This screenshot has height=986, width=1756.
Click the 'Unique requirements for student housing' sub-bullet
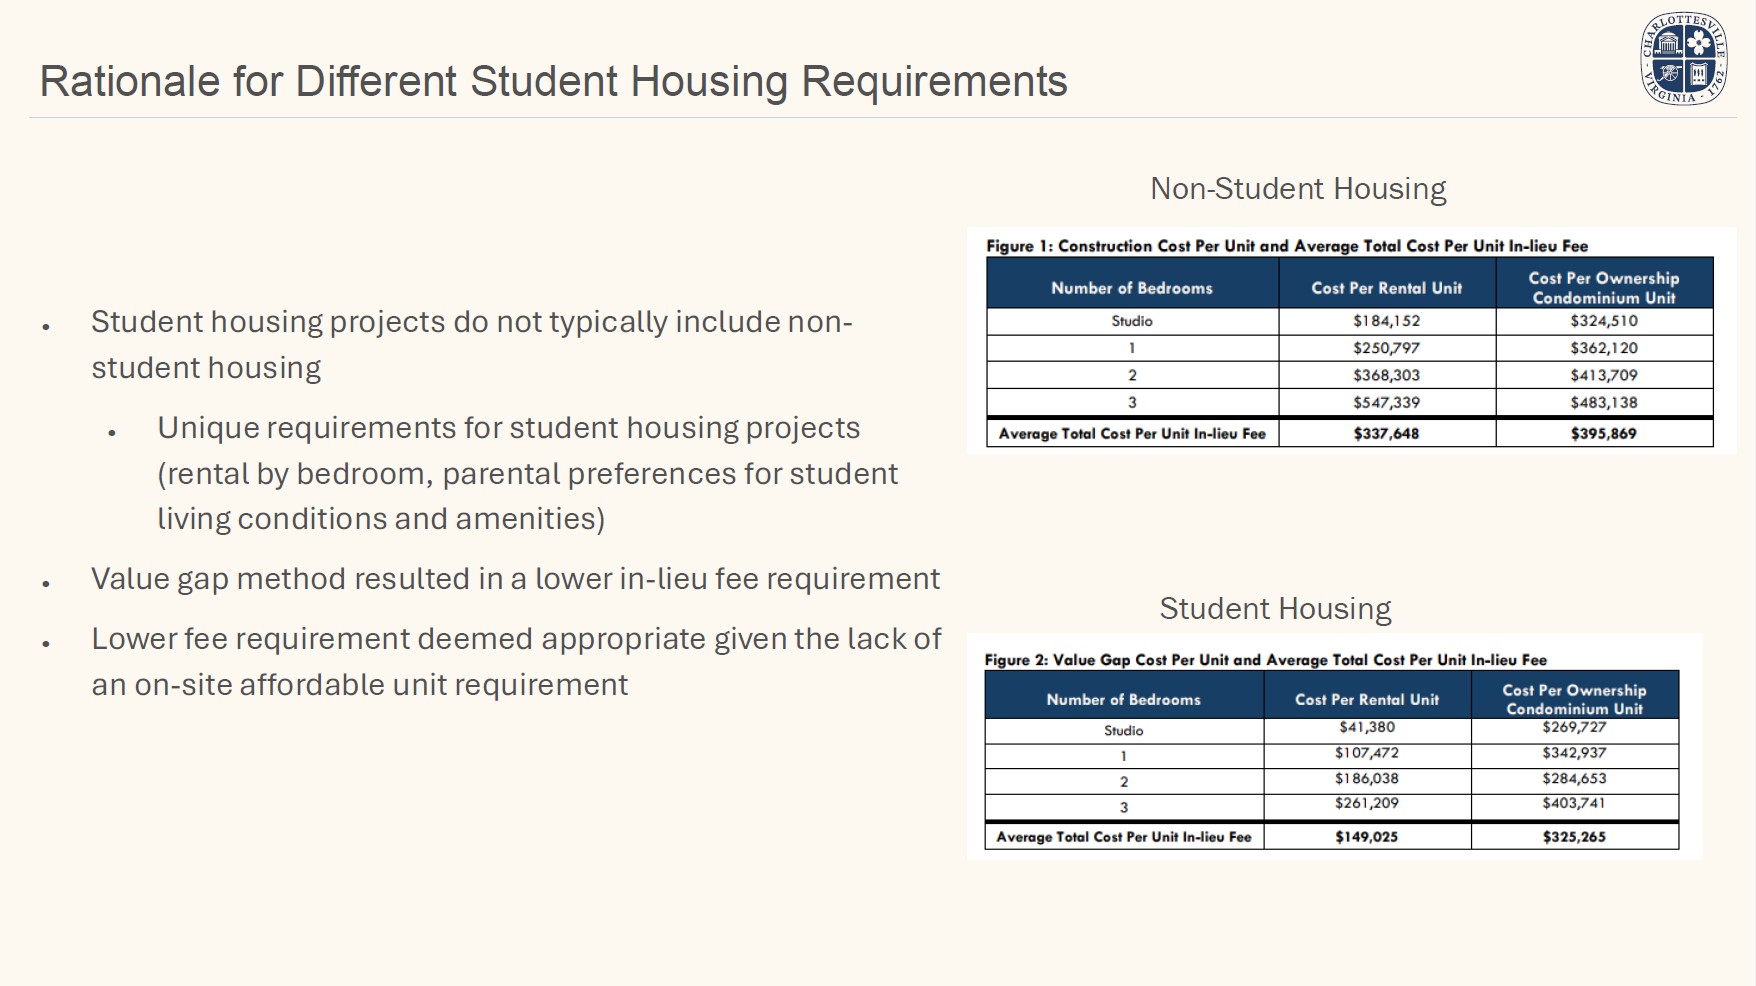pos(527,473)
